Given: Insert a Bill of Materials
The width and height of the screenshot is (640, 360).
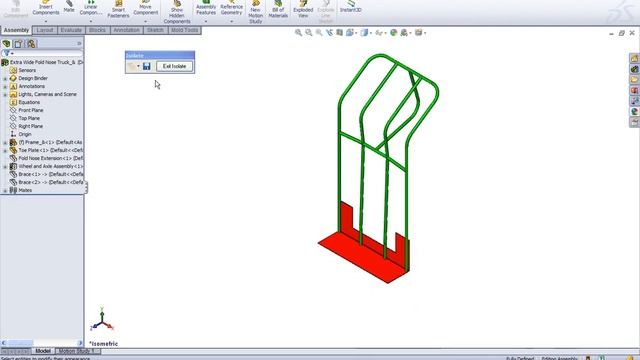Looking at the screenshot, I should pyautogui.click(x=278, y=10).
